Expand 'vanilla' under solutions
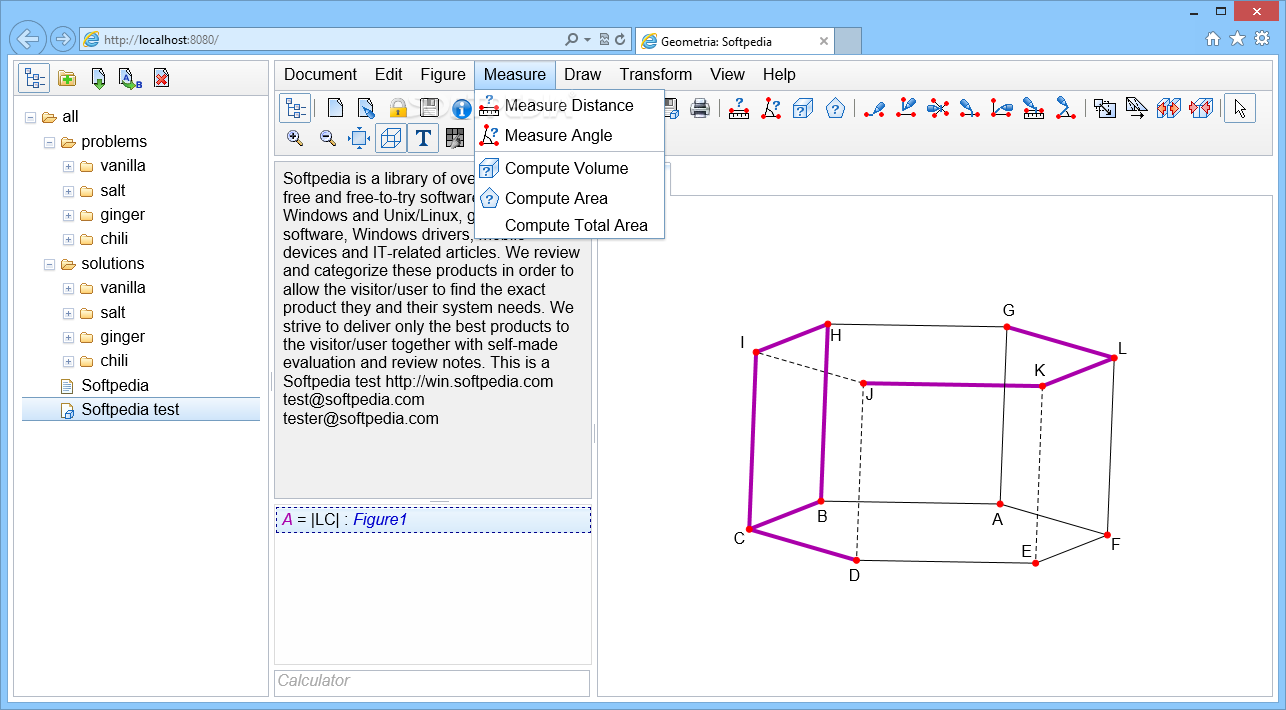Image resolution: width=1286 pixels, height=710 pixels. [x=68, y=288]
